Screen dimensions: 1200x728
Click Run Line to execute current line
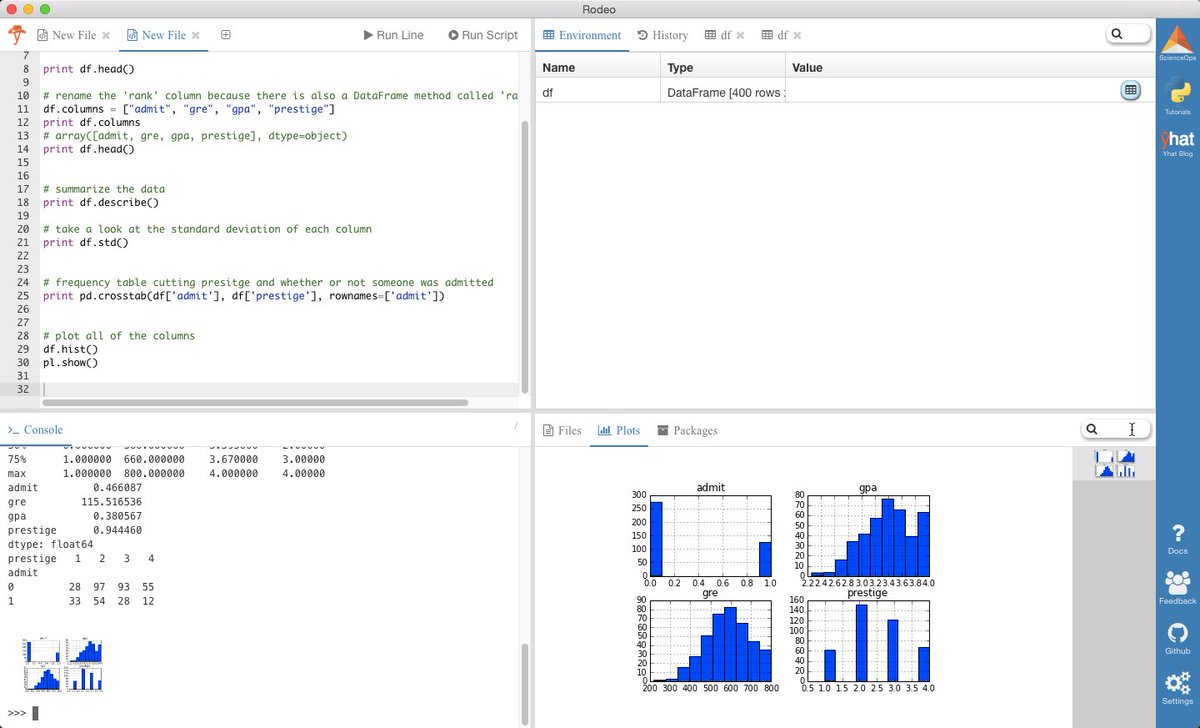(393, 34)
